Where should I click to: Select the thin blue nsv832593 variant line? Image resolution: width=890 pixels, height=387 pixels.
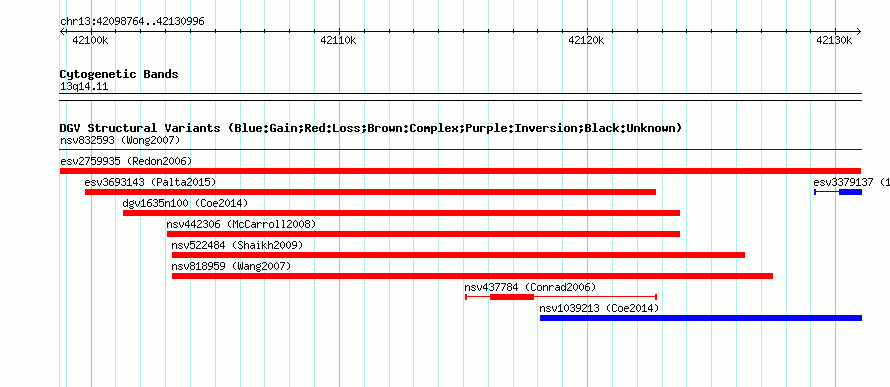tap(461, 150)
